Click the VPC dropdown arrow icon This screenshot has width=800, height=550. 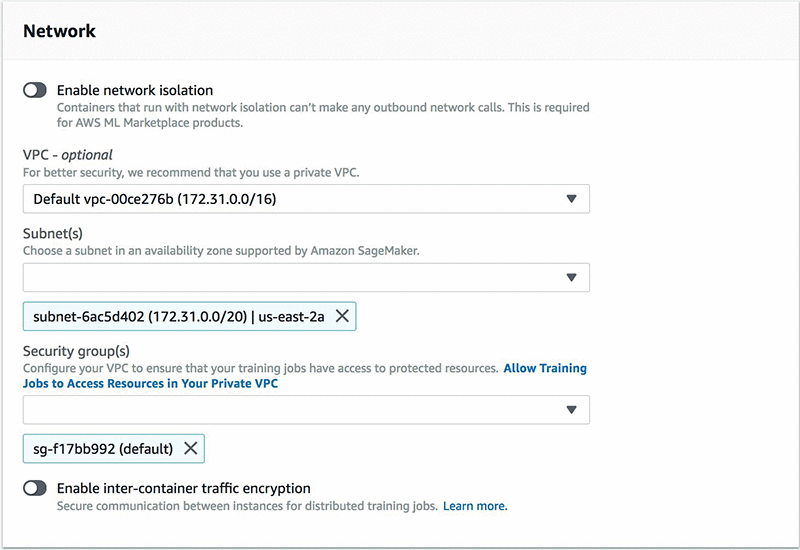(571, 199)
